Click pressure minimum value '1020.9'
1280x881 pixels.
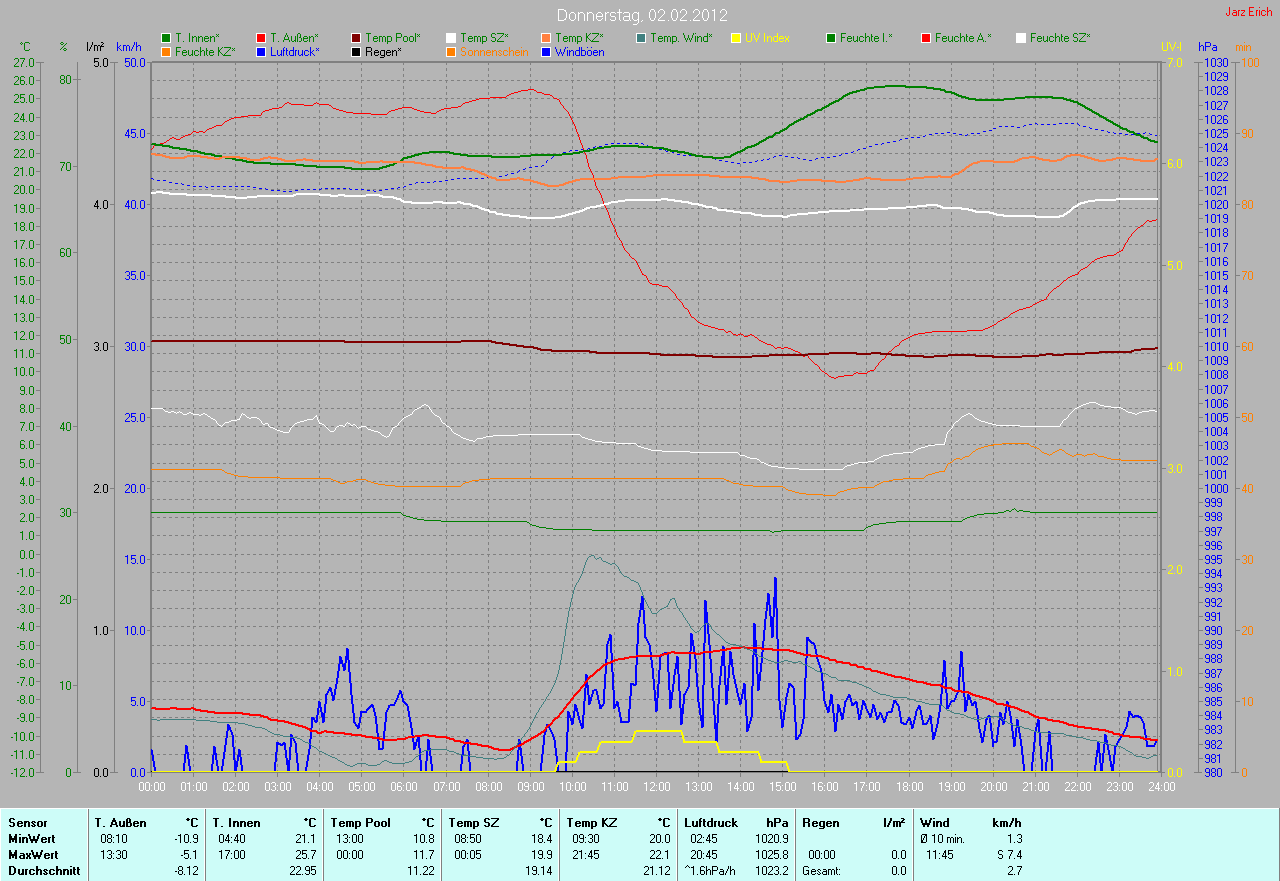772,839
